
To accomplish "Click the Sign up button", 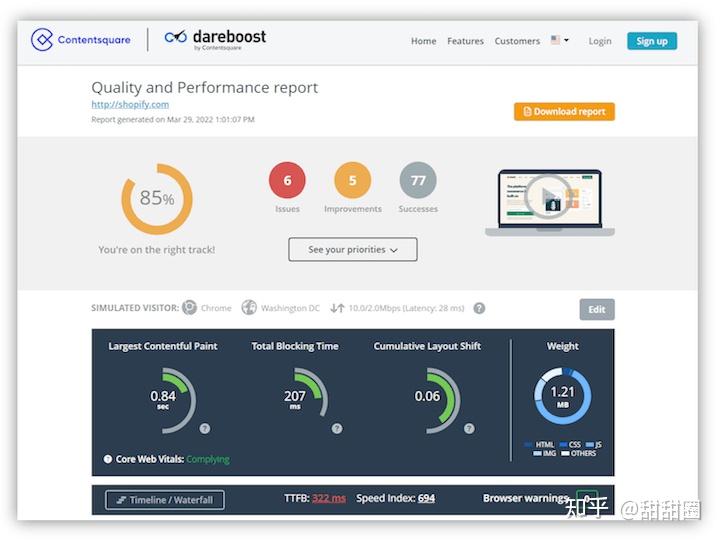I will (652, 41).
